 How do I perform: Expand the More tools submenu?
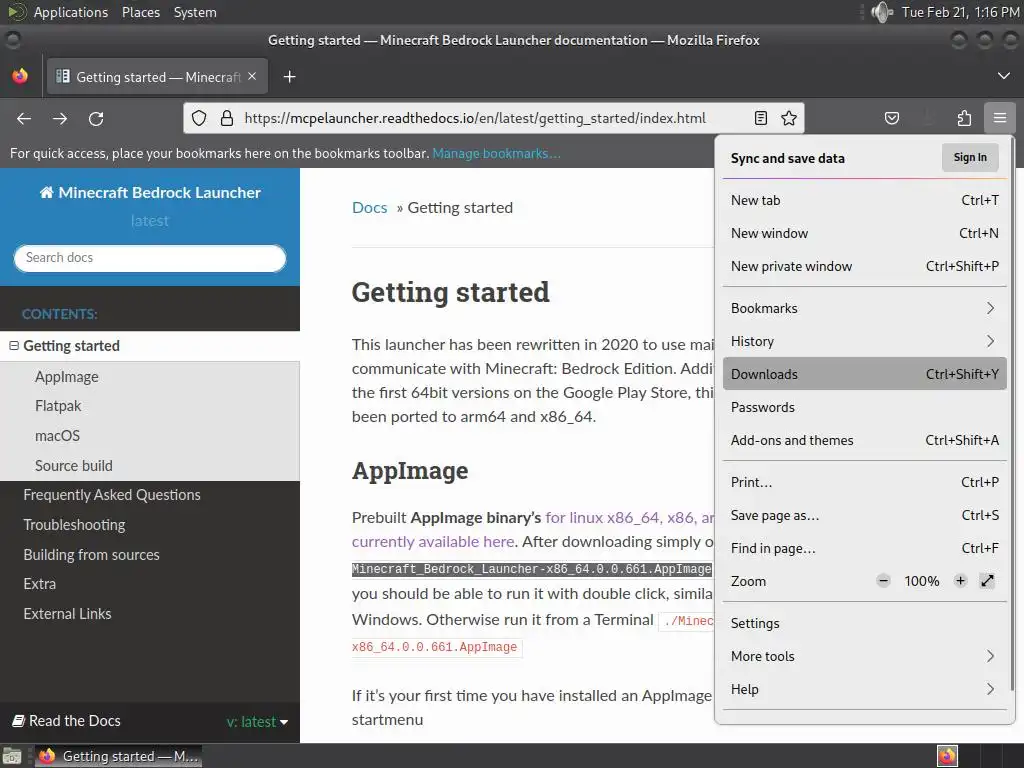point(865,656)
